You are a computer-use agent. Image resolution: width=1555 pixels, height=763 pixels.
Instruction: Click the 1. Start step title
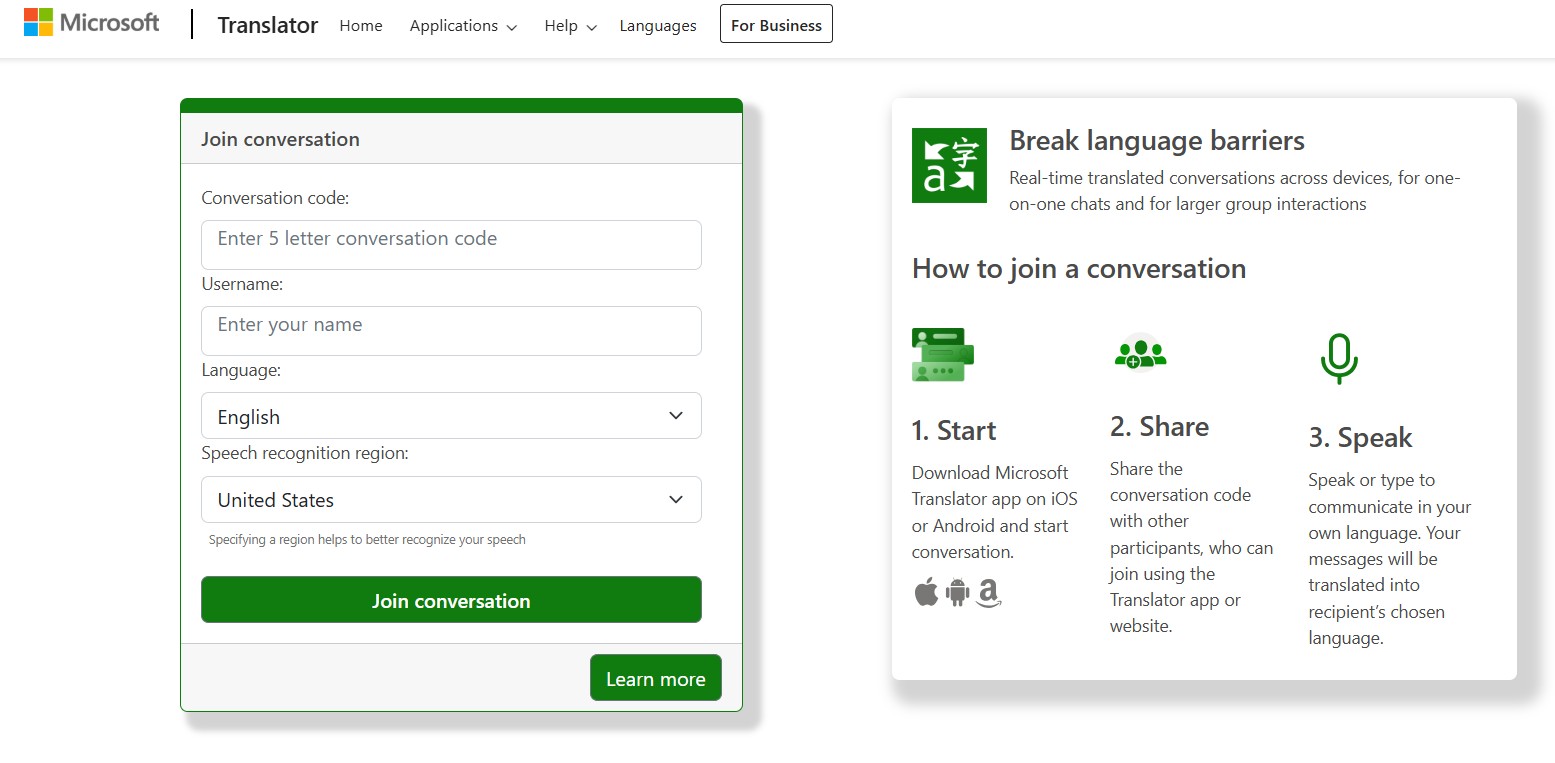954,431
